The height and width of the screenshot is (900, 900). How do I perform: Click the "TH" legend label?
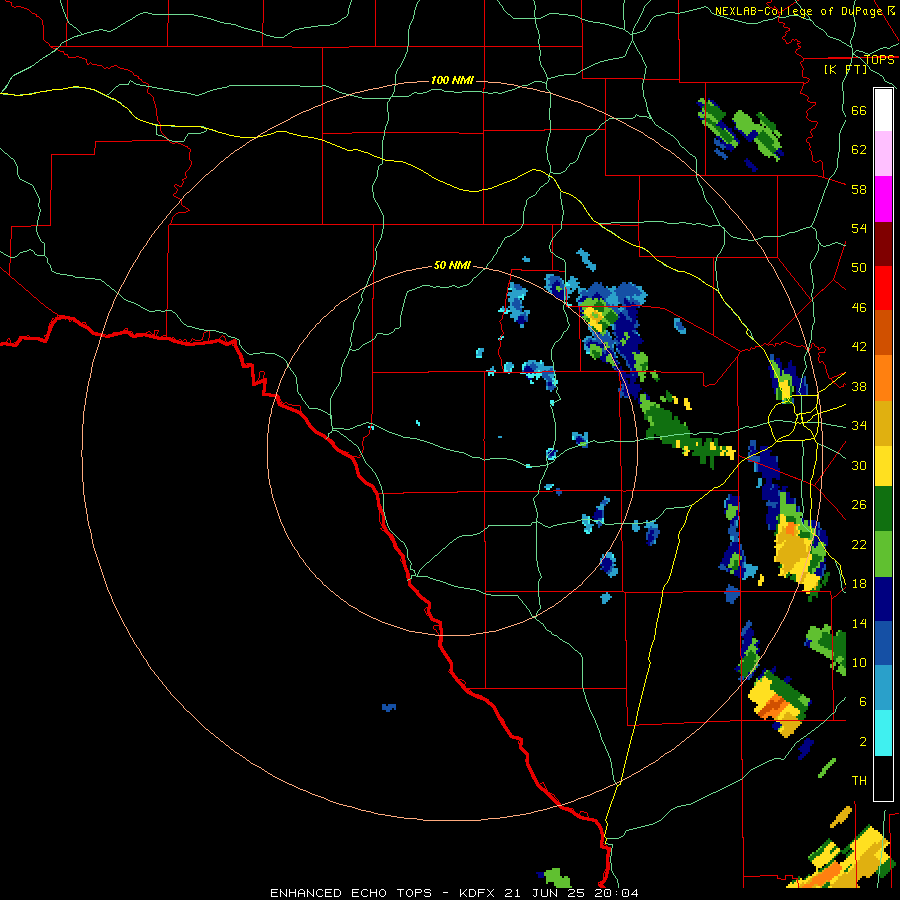[859, 781]
